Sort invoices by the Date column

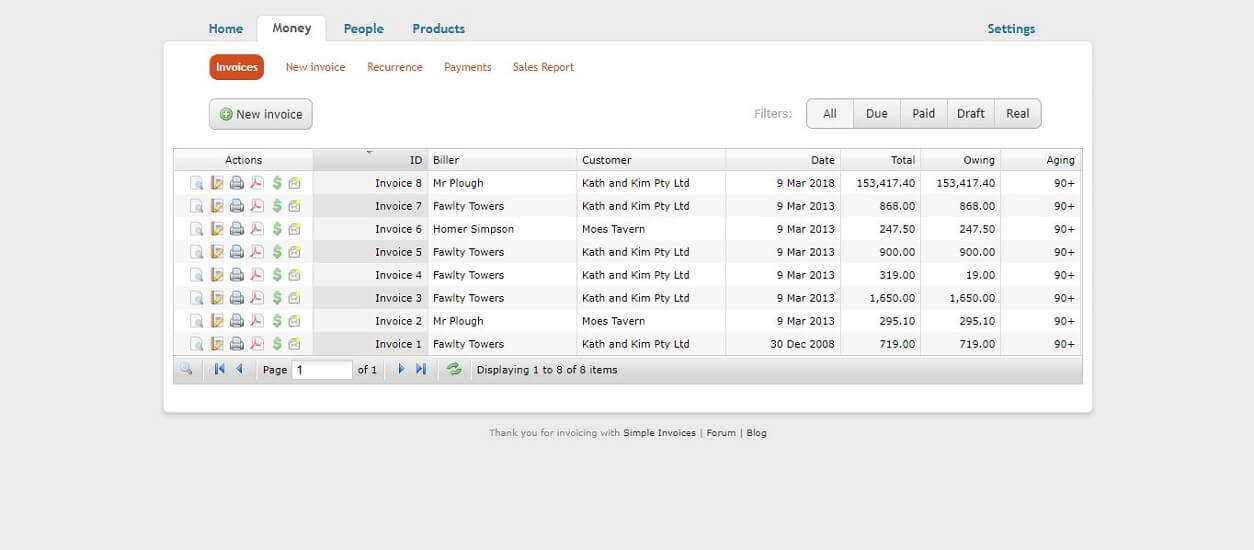783,160
